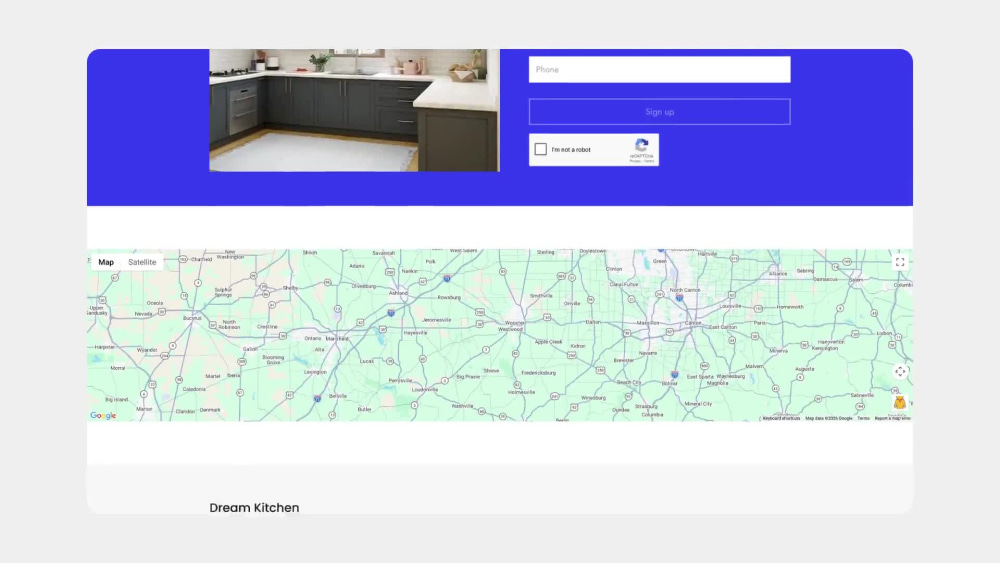Click the Google logo on map

click(103, 416)
